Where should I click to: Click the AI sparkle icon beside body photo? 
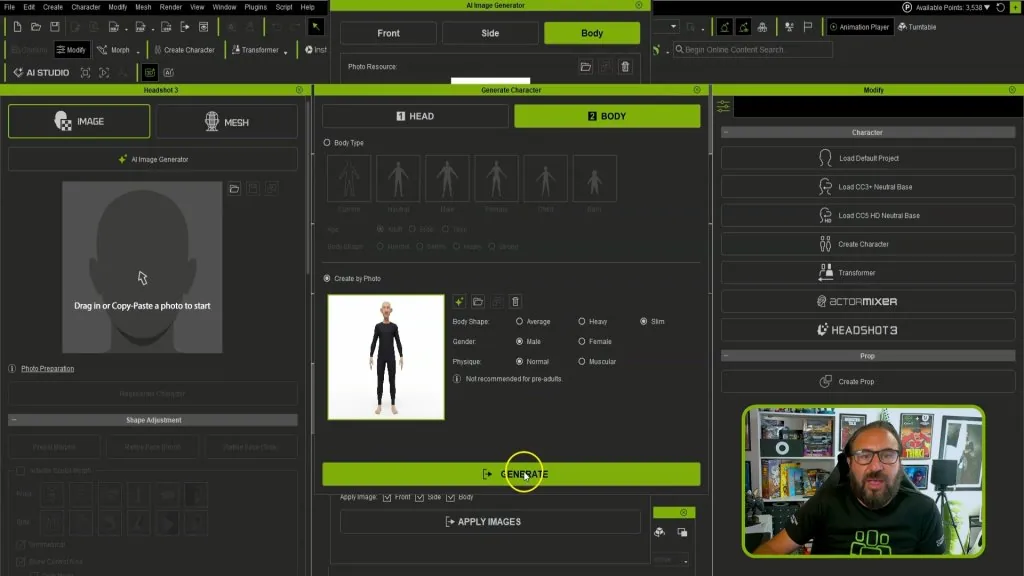pos(459,302)
